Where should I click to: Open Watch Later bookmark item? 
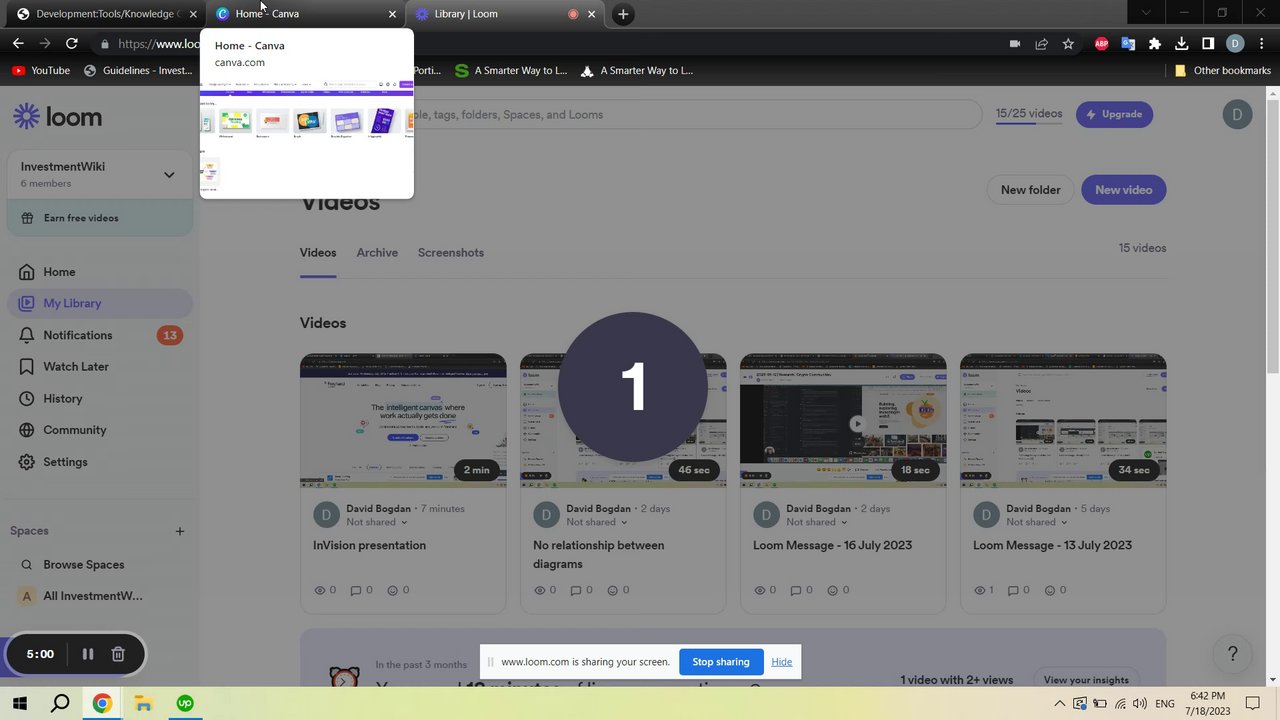(x=26, y=367)
